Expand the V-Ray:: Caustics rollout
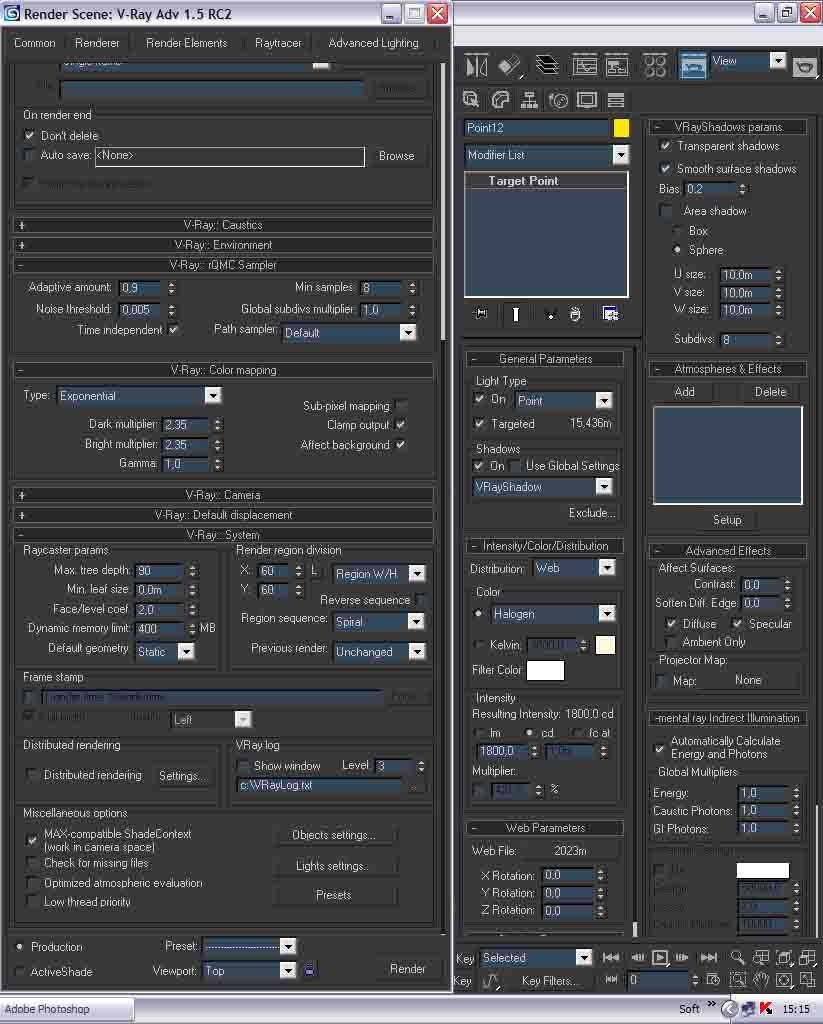 click(223, 225)
